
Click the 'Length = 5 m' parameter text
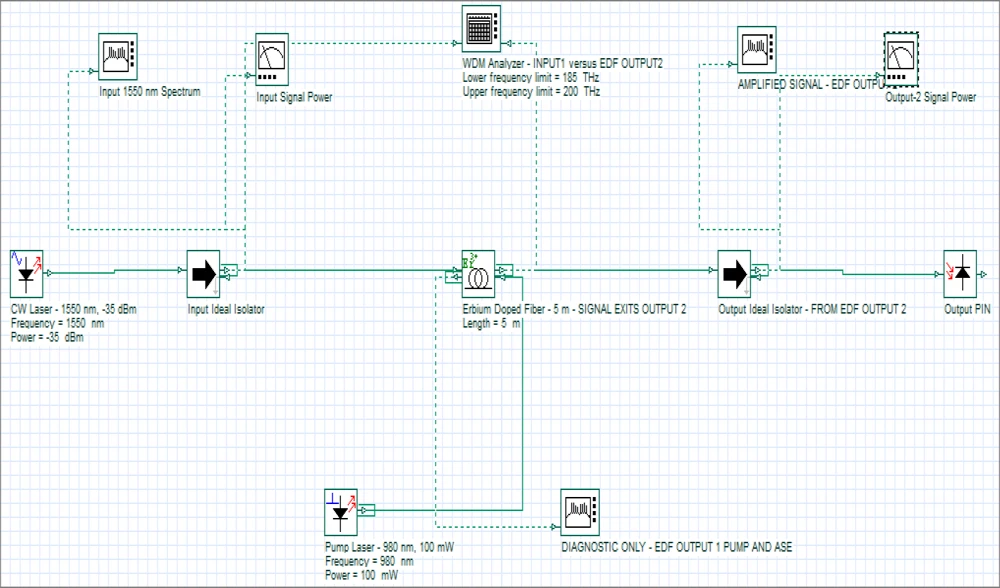pos(491,323)
